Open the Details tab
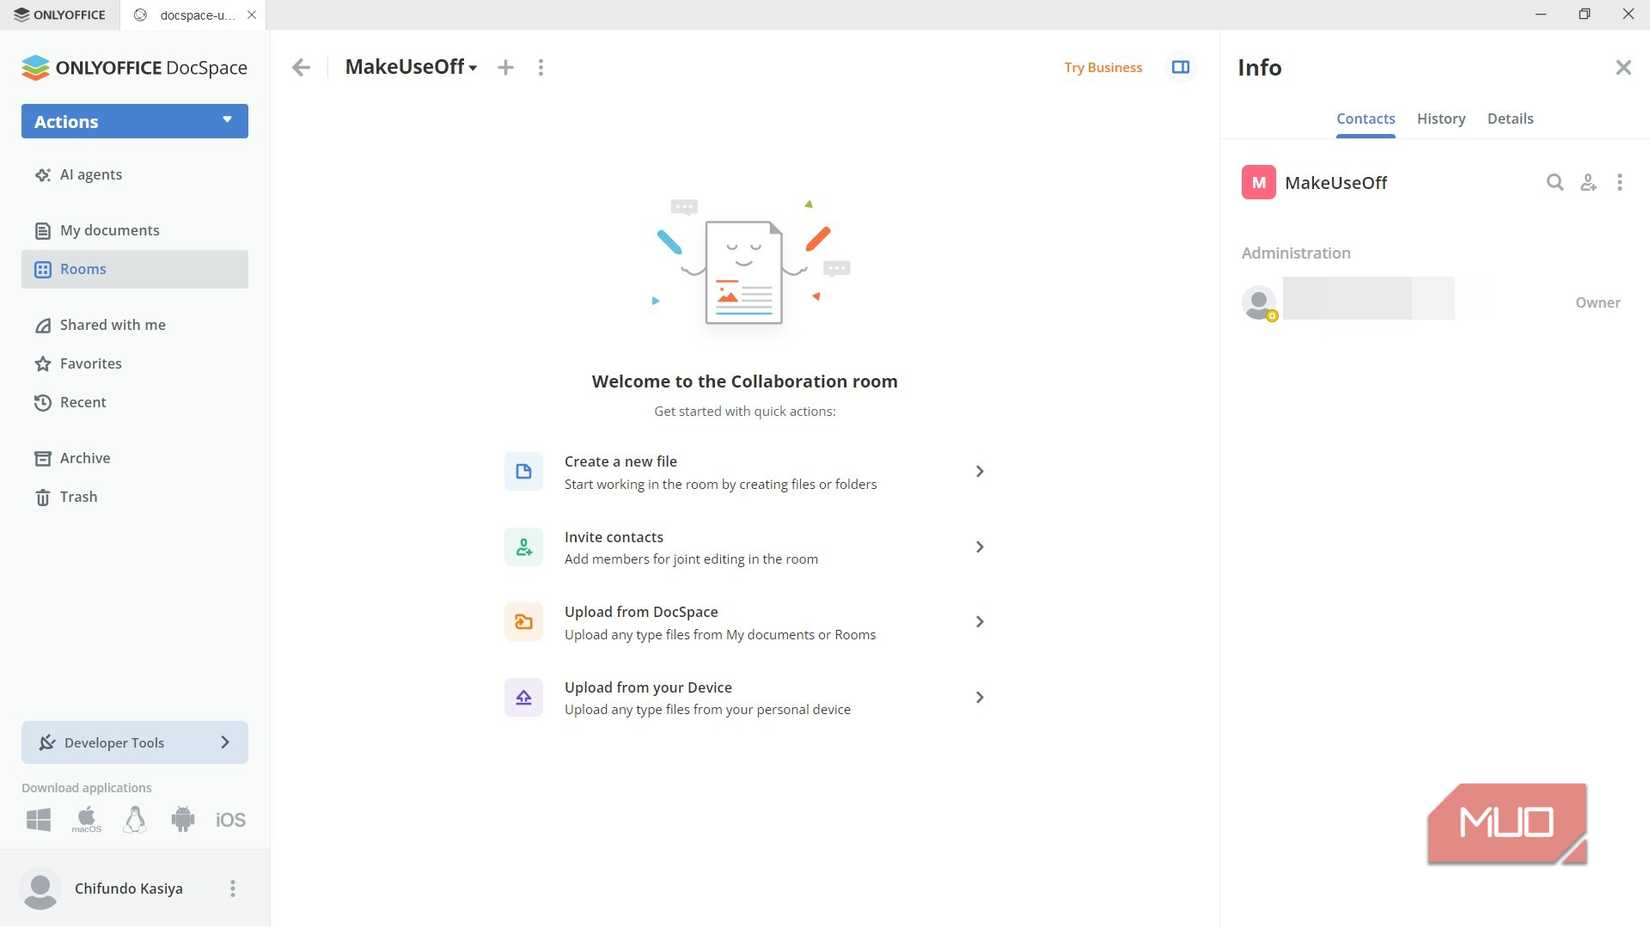The width and height of the screenshot is (1650, 928). [1510, 118]
